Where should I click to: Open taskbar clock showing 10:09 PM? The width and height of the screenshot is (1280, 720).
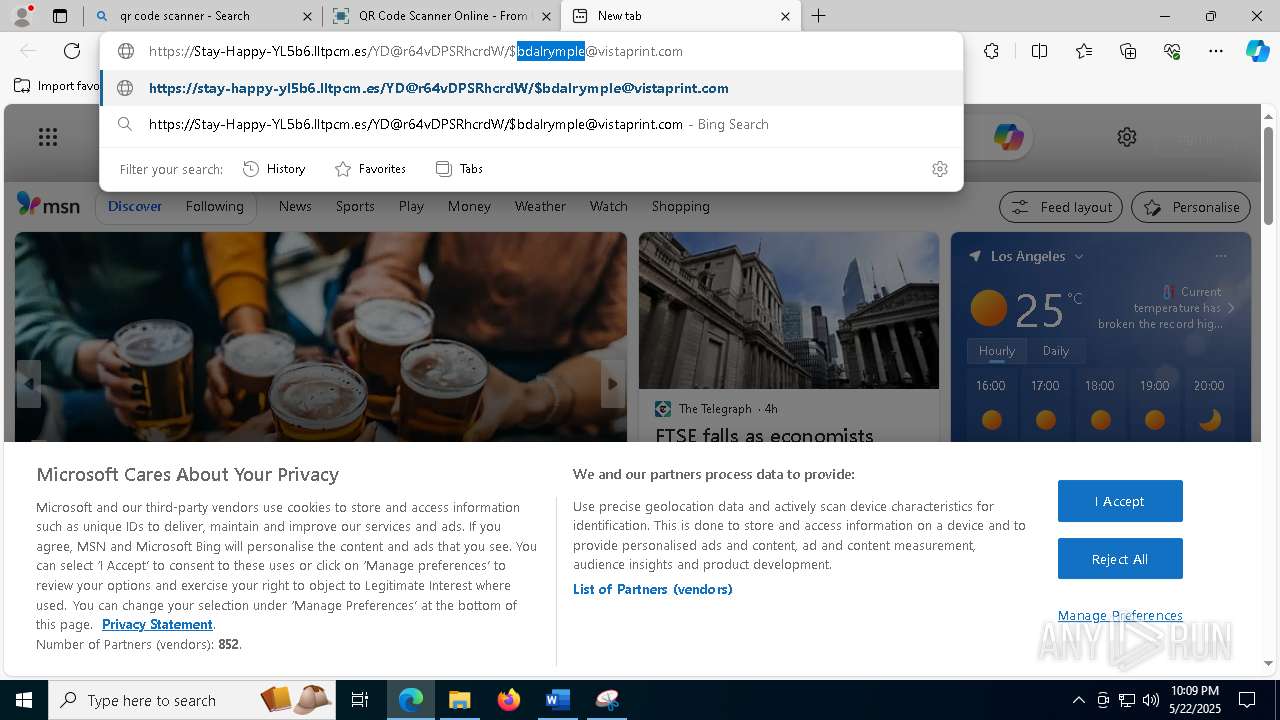pos(1194,700)
